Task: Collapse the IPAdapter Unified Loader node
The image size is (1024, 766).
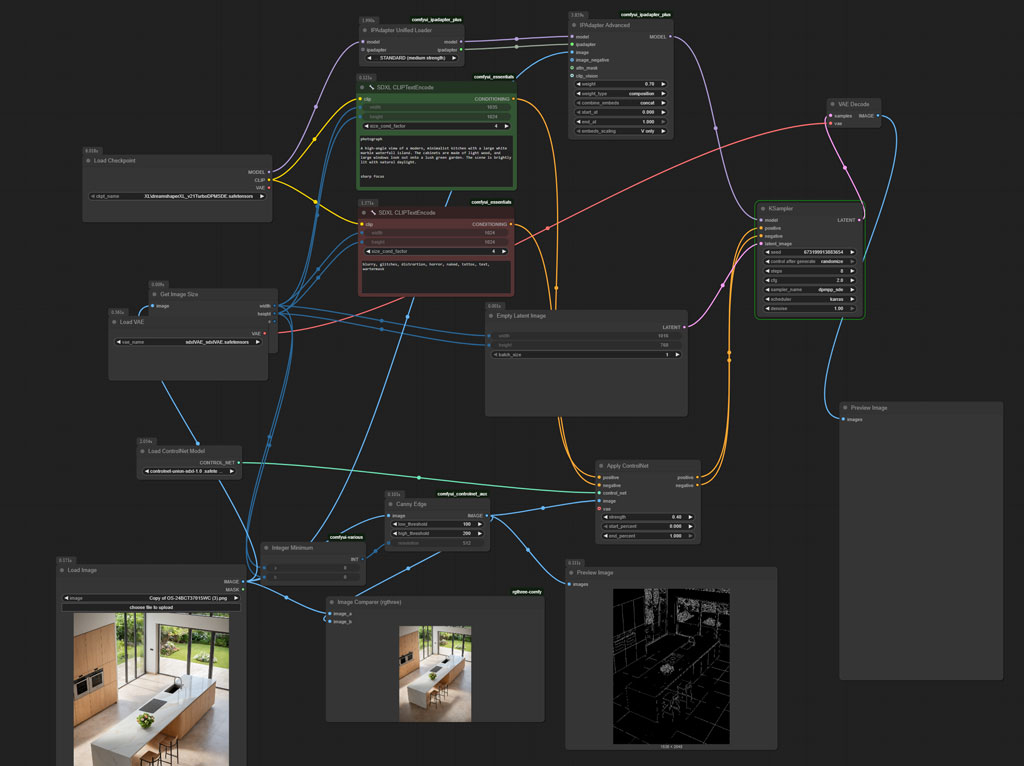Action: point(364,31)
